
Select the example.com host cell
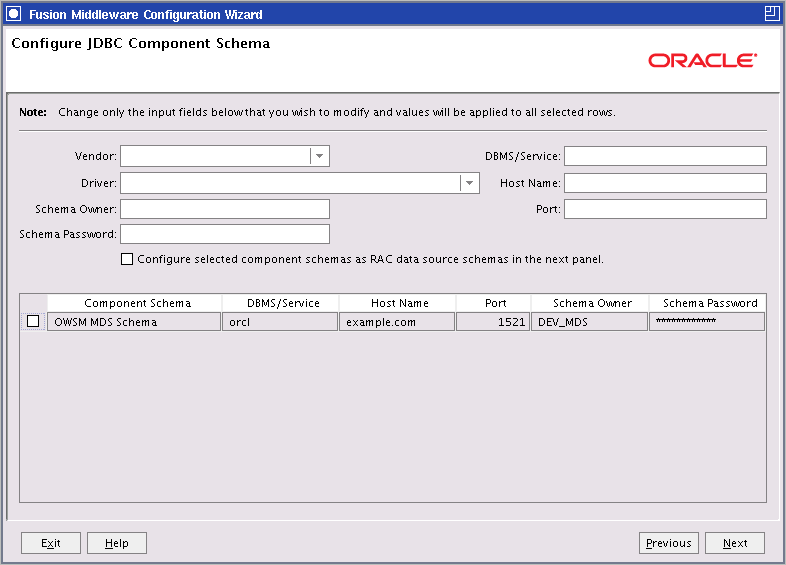coord(397,322)
